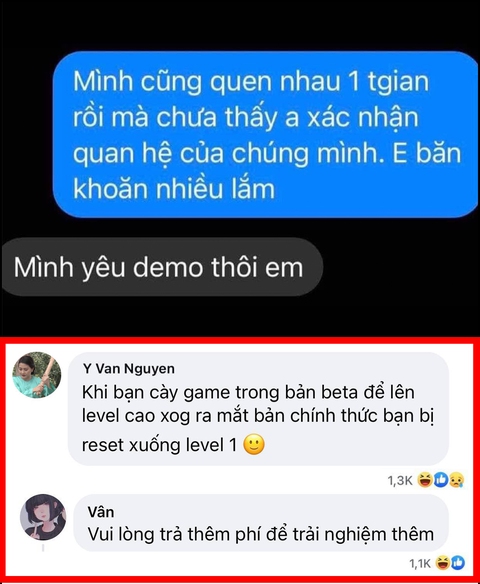Click the word "demo" in the gray message
Image resolution: width=480 pixels, height=584 pixels.
click(168, 267)
